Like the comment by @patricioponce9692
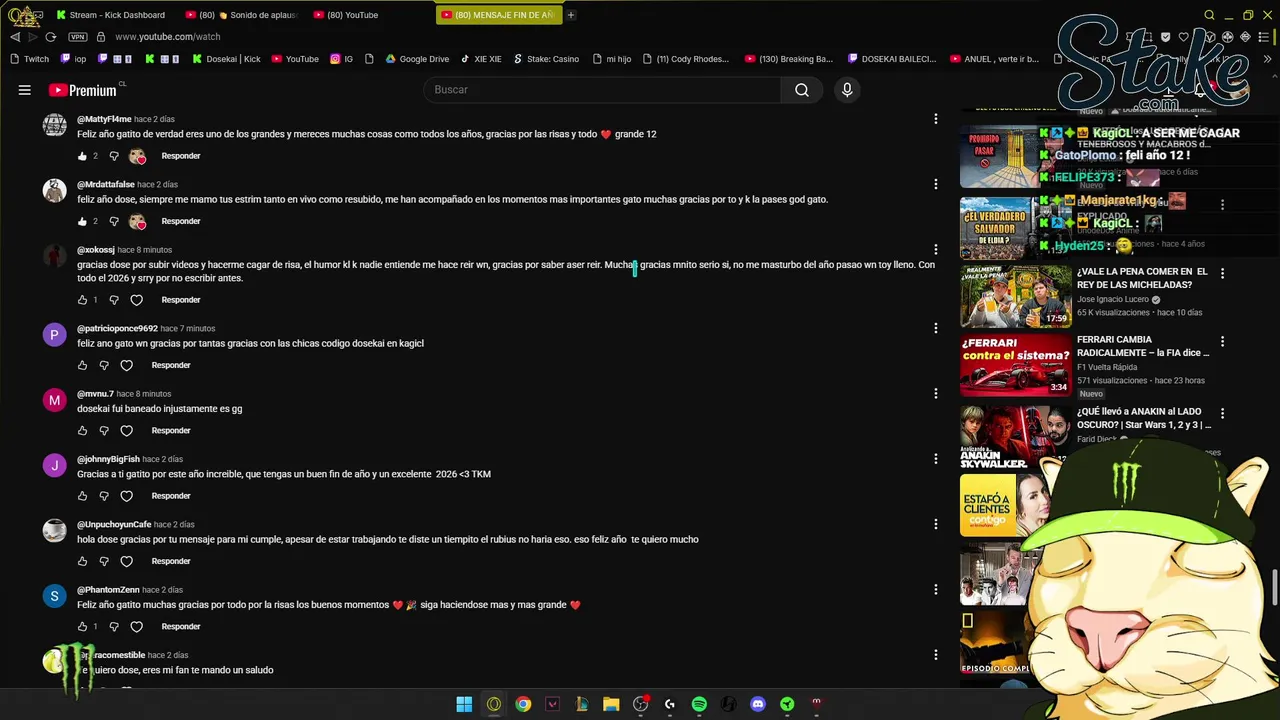Viewport: 1280px width, 720px height. [82, 365]
